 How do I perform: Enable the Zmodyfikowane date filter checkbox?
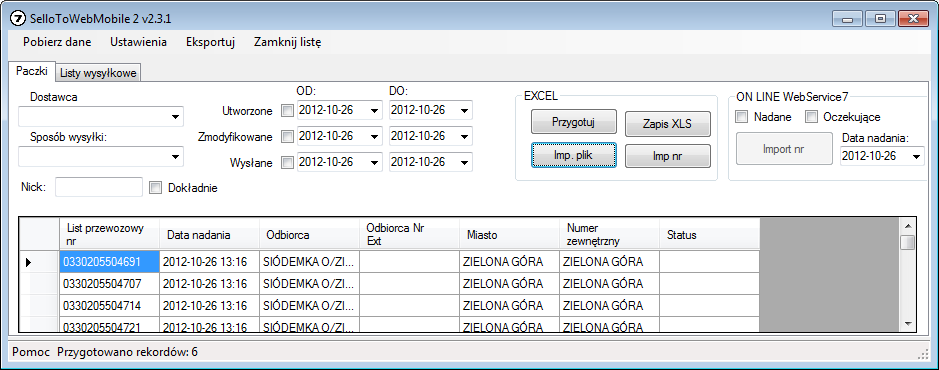[x=288, y=137]
